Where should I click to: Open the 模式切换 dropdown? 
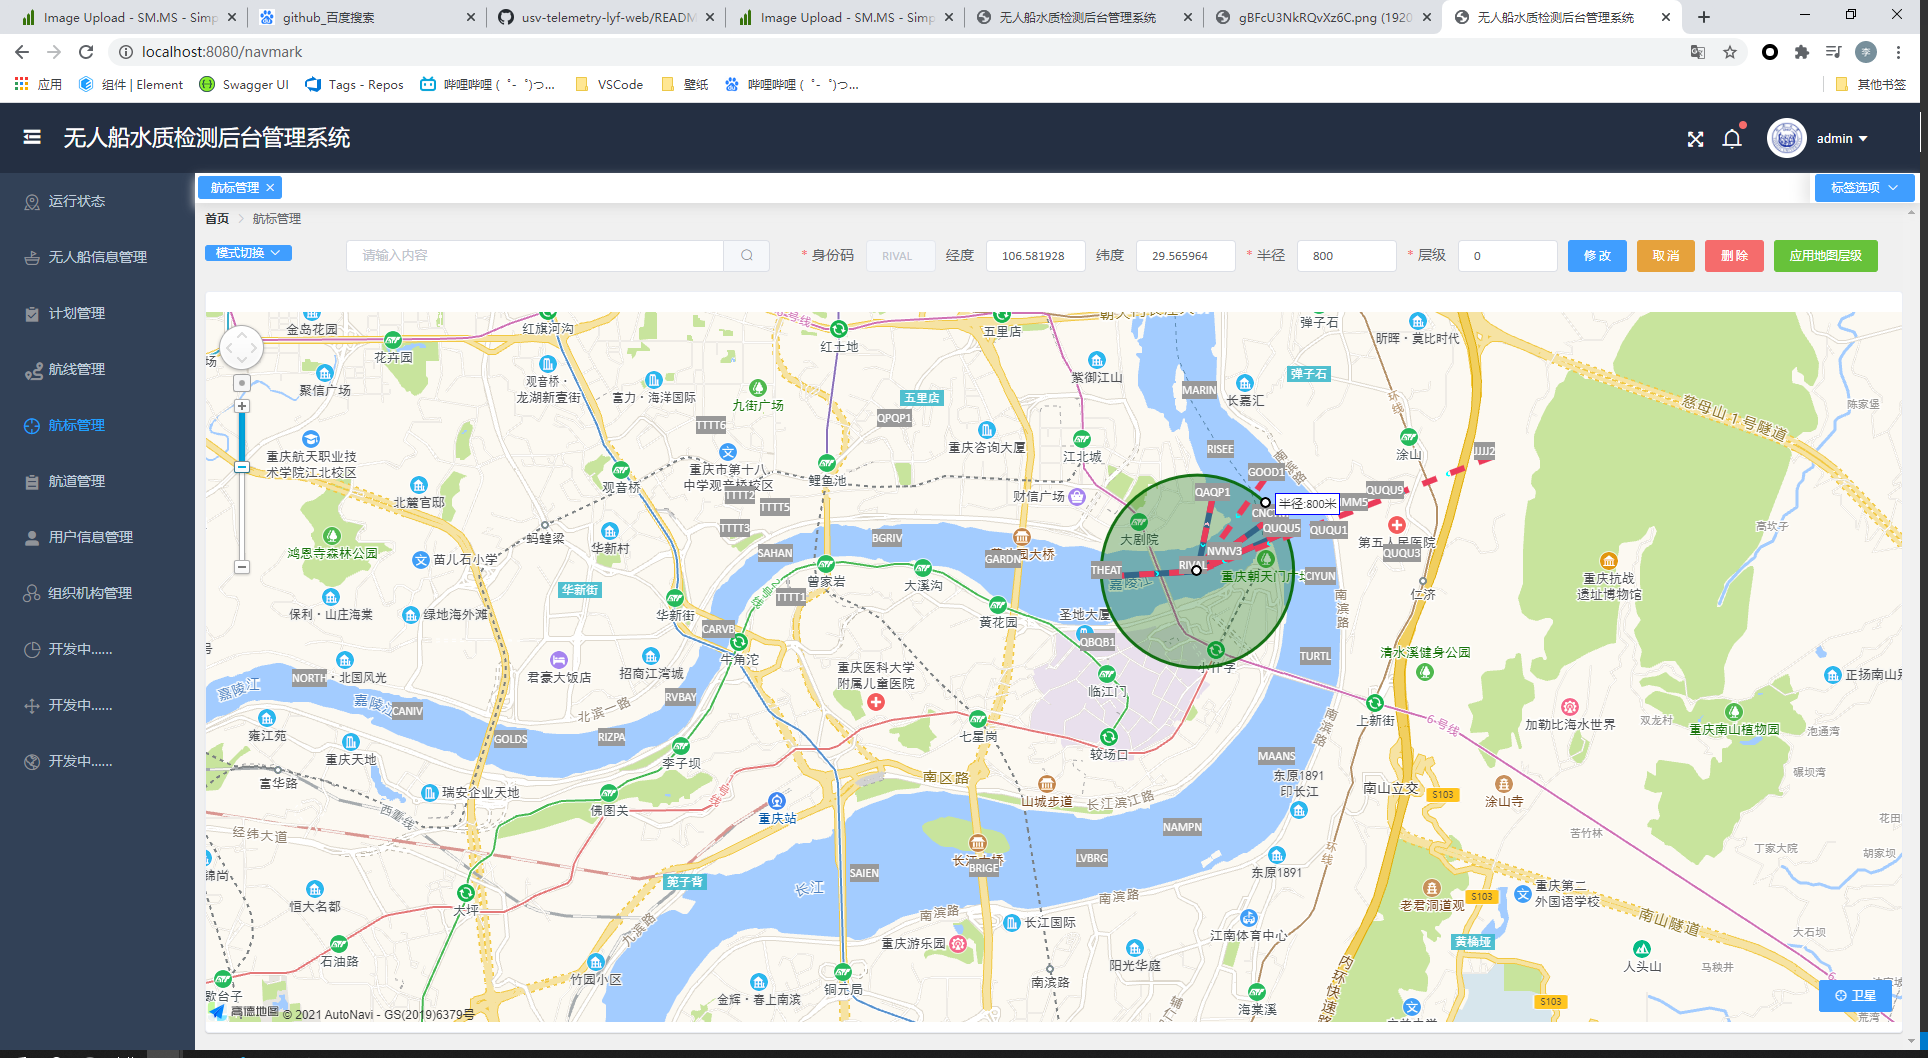[x=248, y=253]
